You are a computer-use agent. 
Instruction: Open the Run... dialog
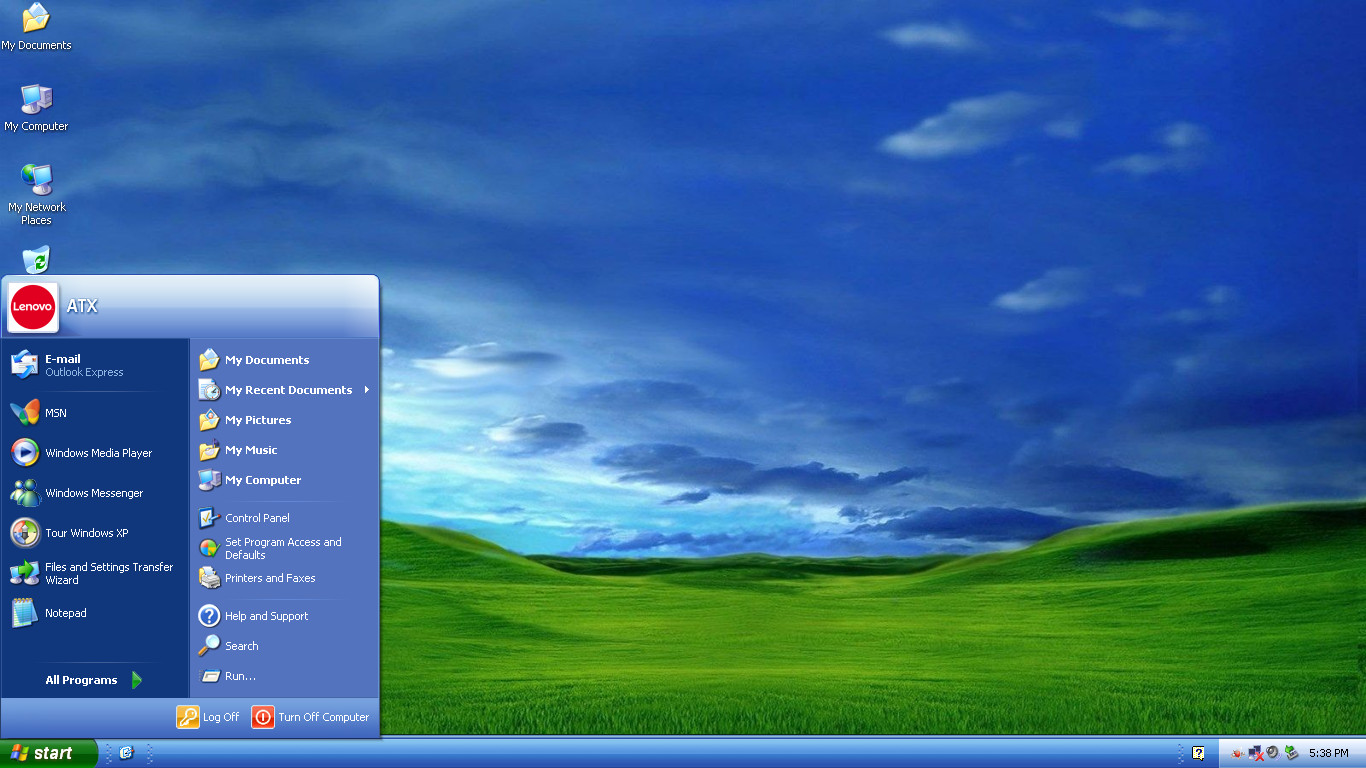284,676
